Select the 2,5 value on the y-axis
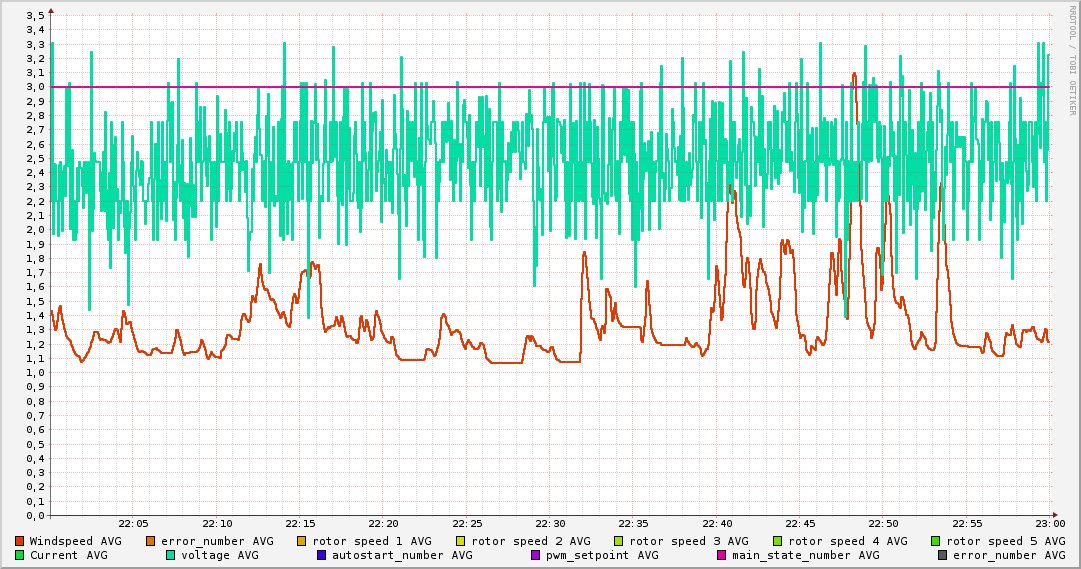The image size is (1081, 569). tap(35, 159)
